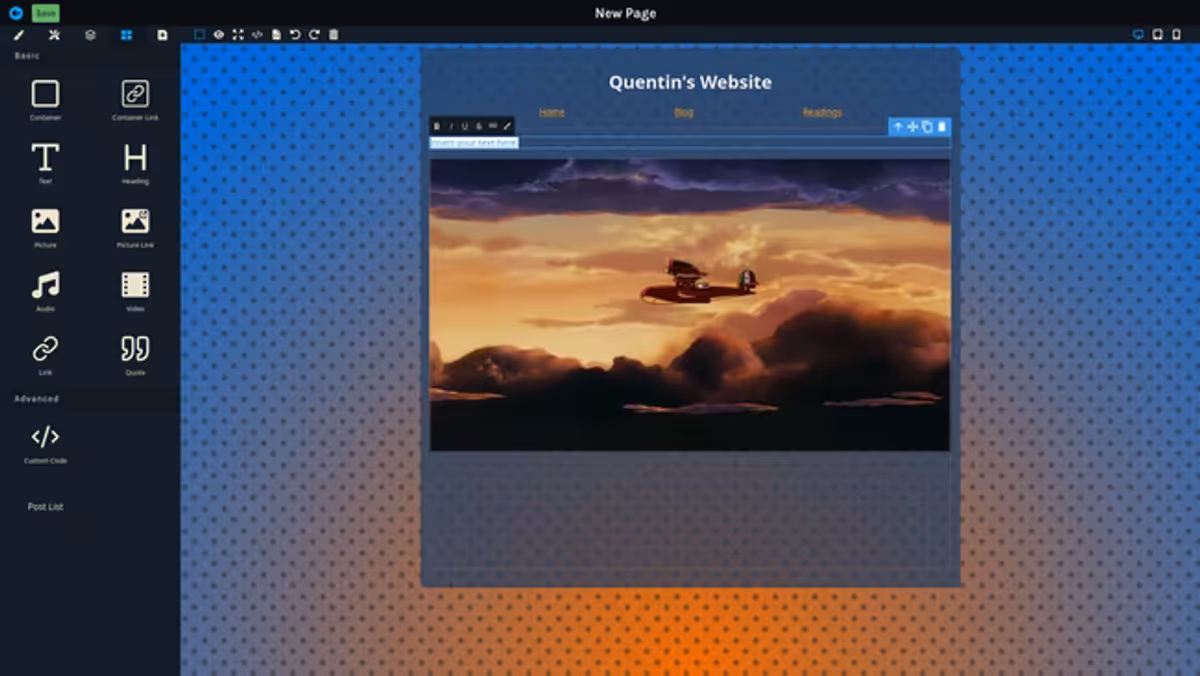Open the style manager brush tab
Image resolution: width=1200 pixels, height=676 pixels.
18,35
